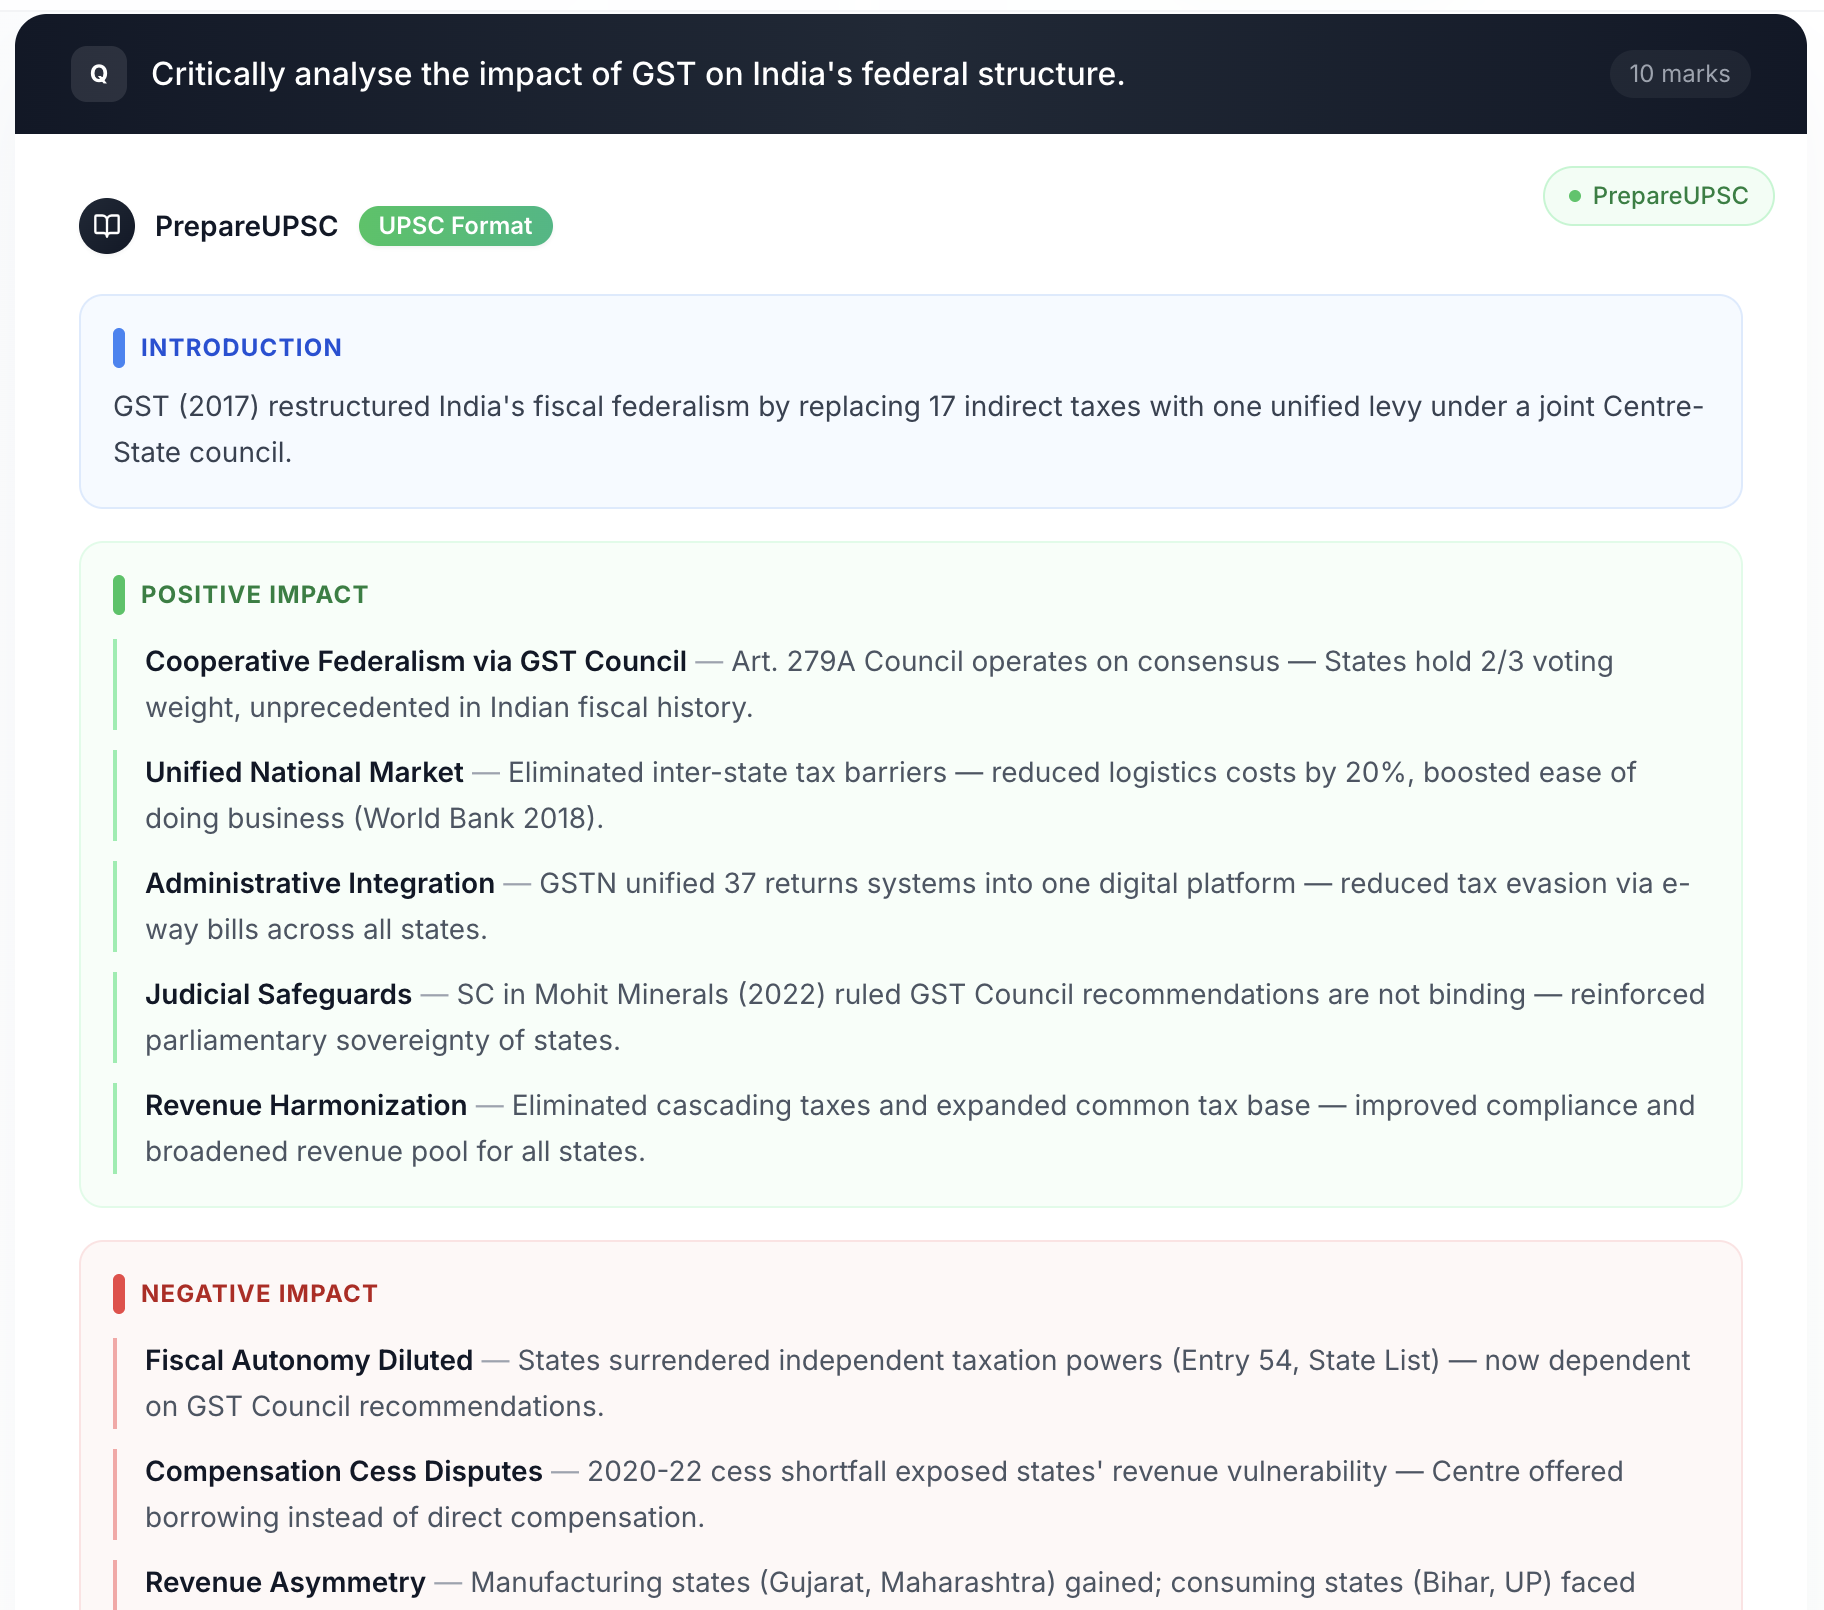The height and width of the screenshot is (1610, 1824).
Task: Click the Compensation Cess Disputes heading
Action: (x=343, y=1470)
